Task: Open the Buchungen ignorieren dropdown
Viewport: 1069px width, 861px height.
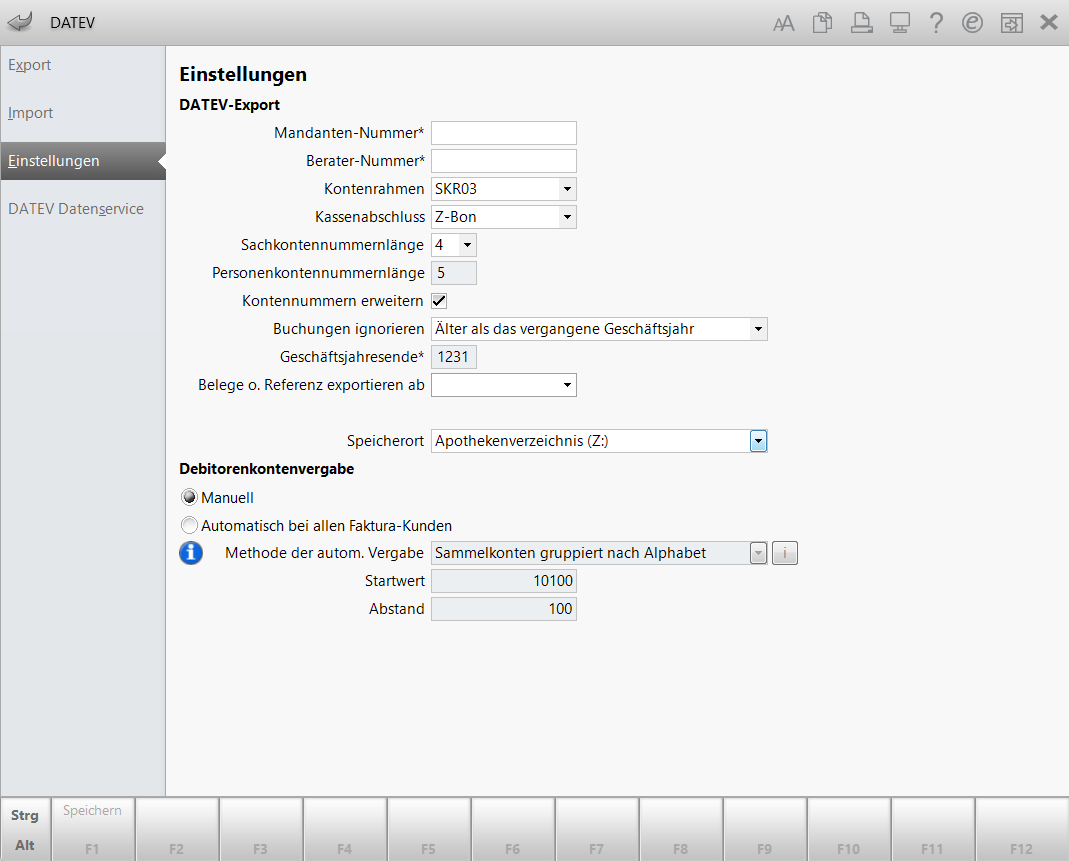Action: tap(758, 328)
